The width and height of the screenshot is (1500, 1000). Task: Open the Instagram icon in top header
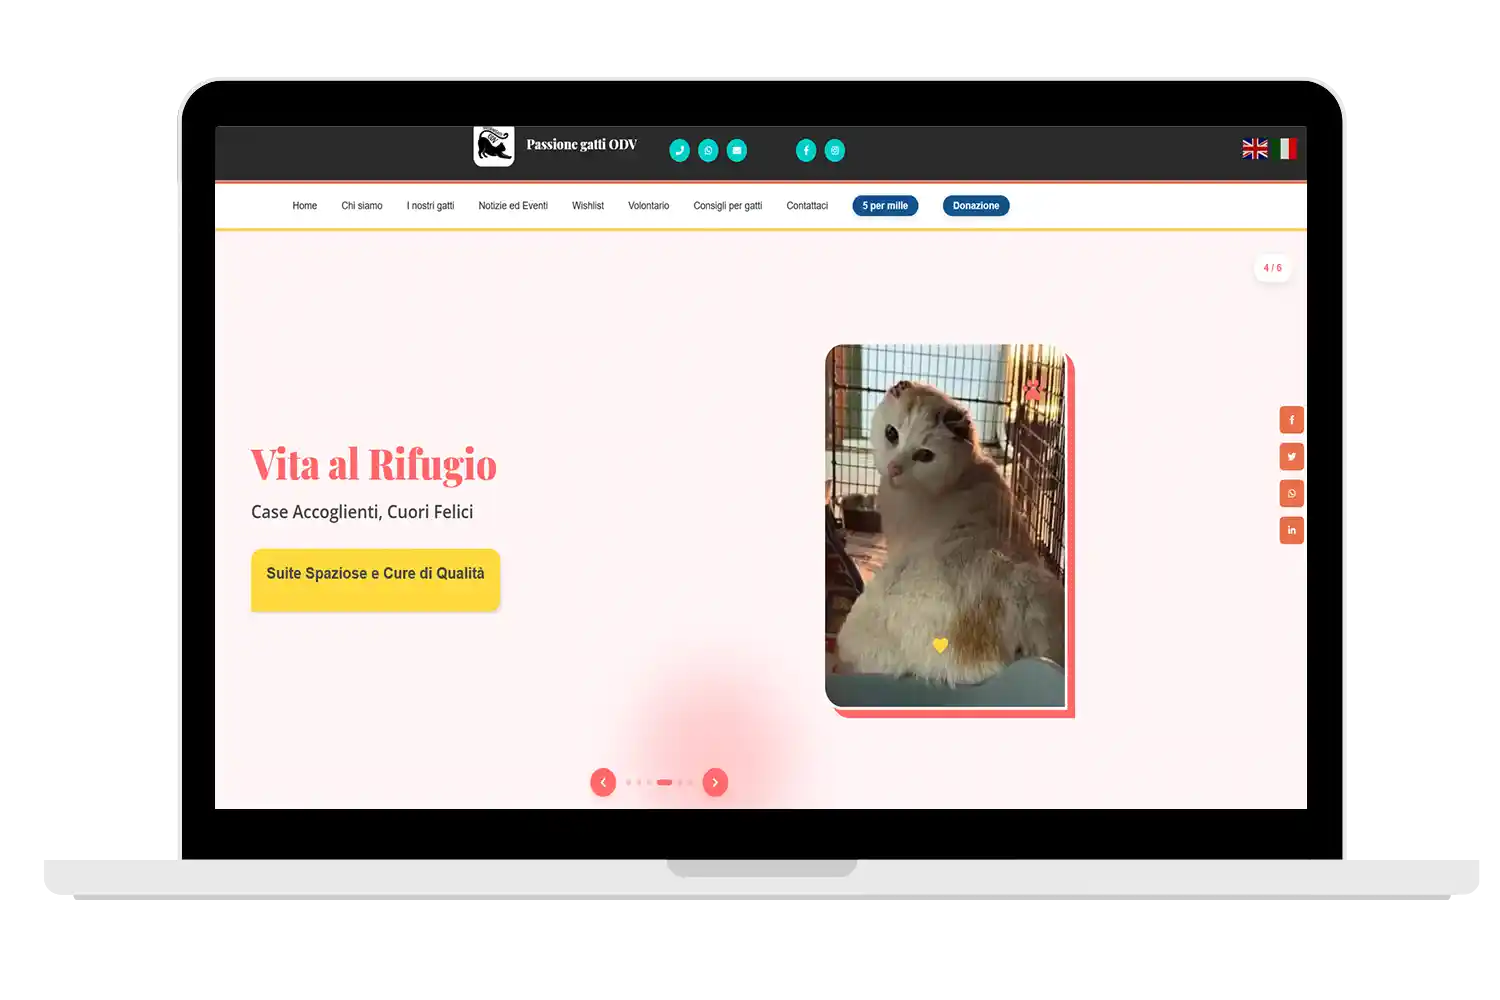click(835, 150)
